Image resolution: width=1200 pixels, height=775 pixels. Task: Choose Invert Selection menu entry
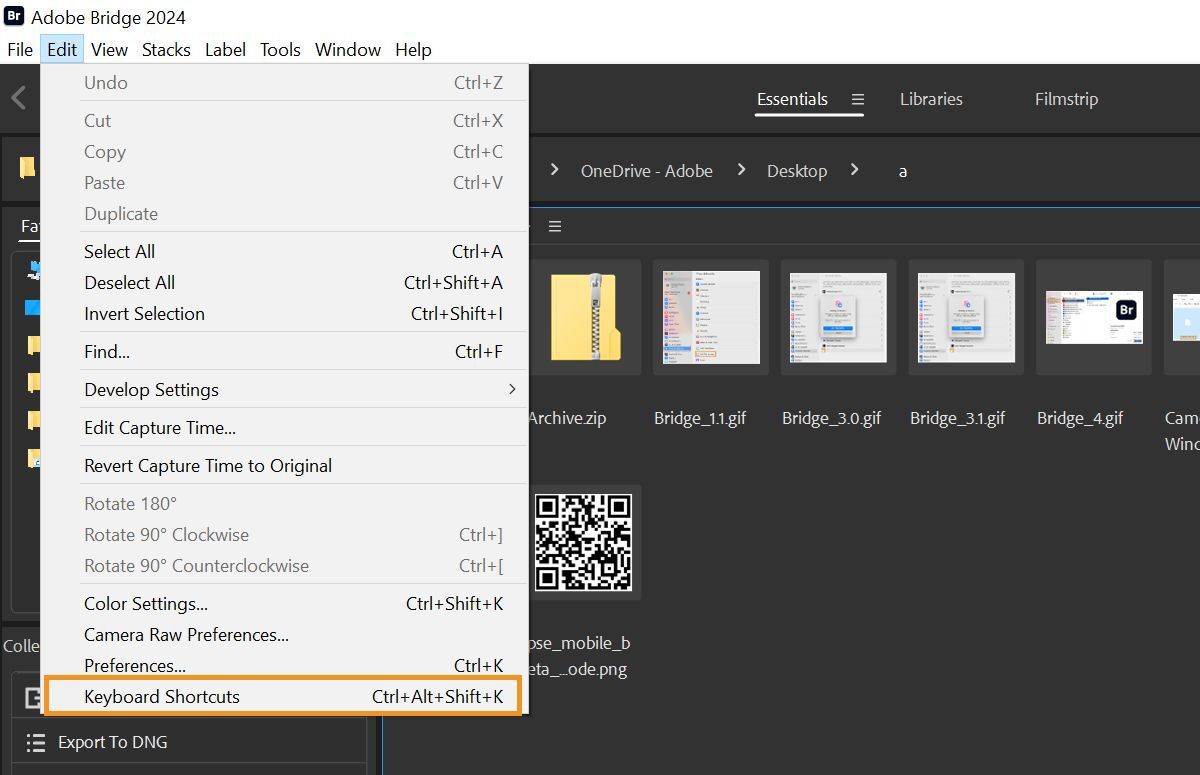(285, 313)
